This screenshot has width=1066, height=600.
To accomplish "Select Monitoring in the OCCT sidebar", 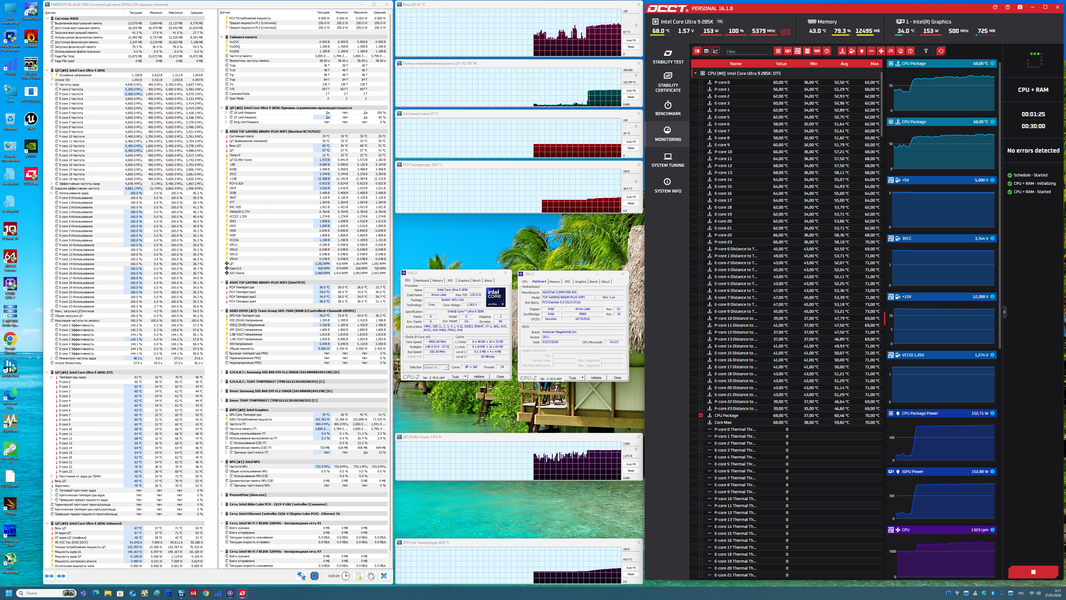I will [668, 133].
